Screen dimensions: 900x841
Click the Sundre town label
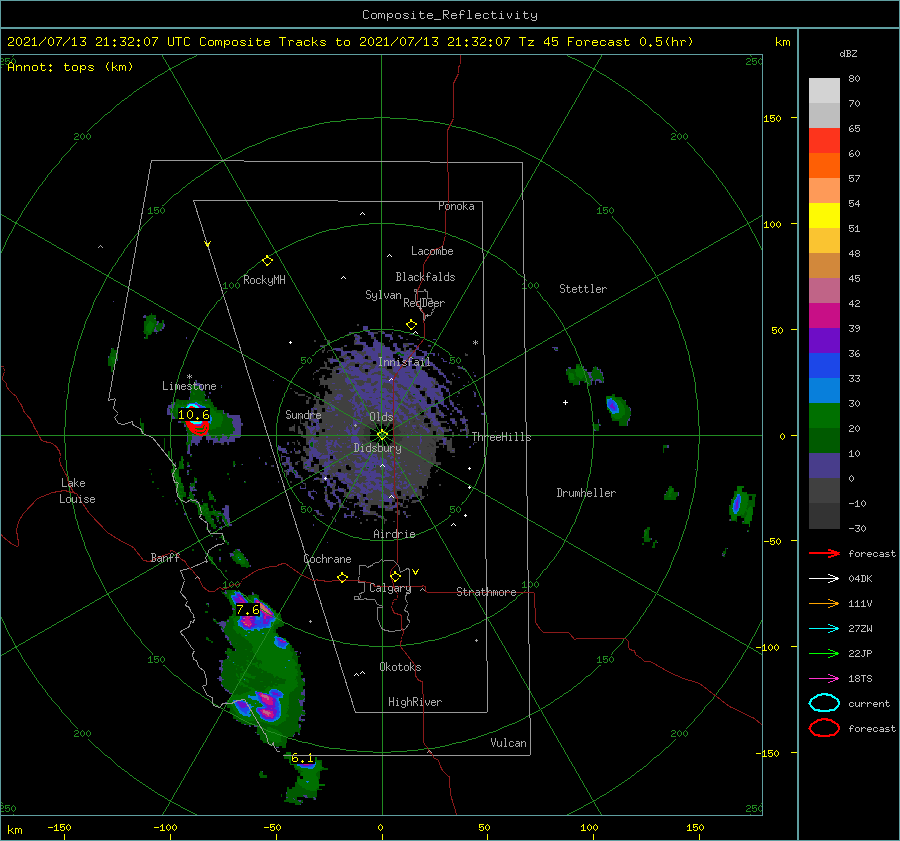(x=303, y=414)
